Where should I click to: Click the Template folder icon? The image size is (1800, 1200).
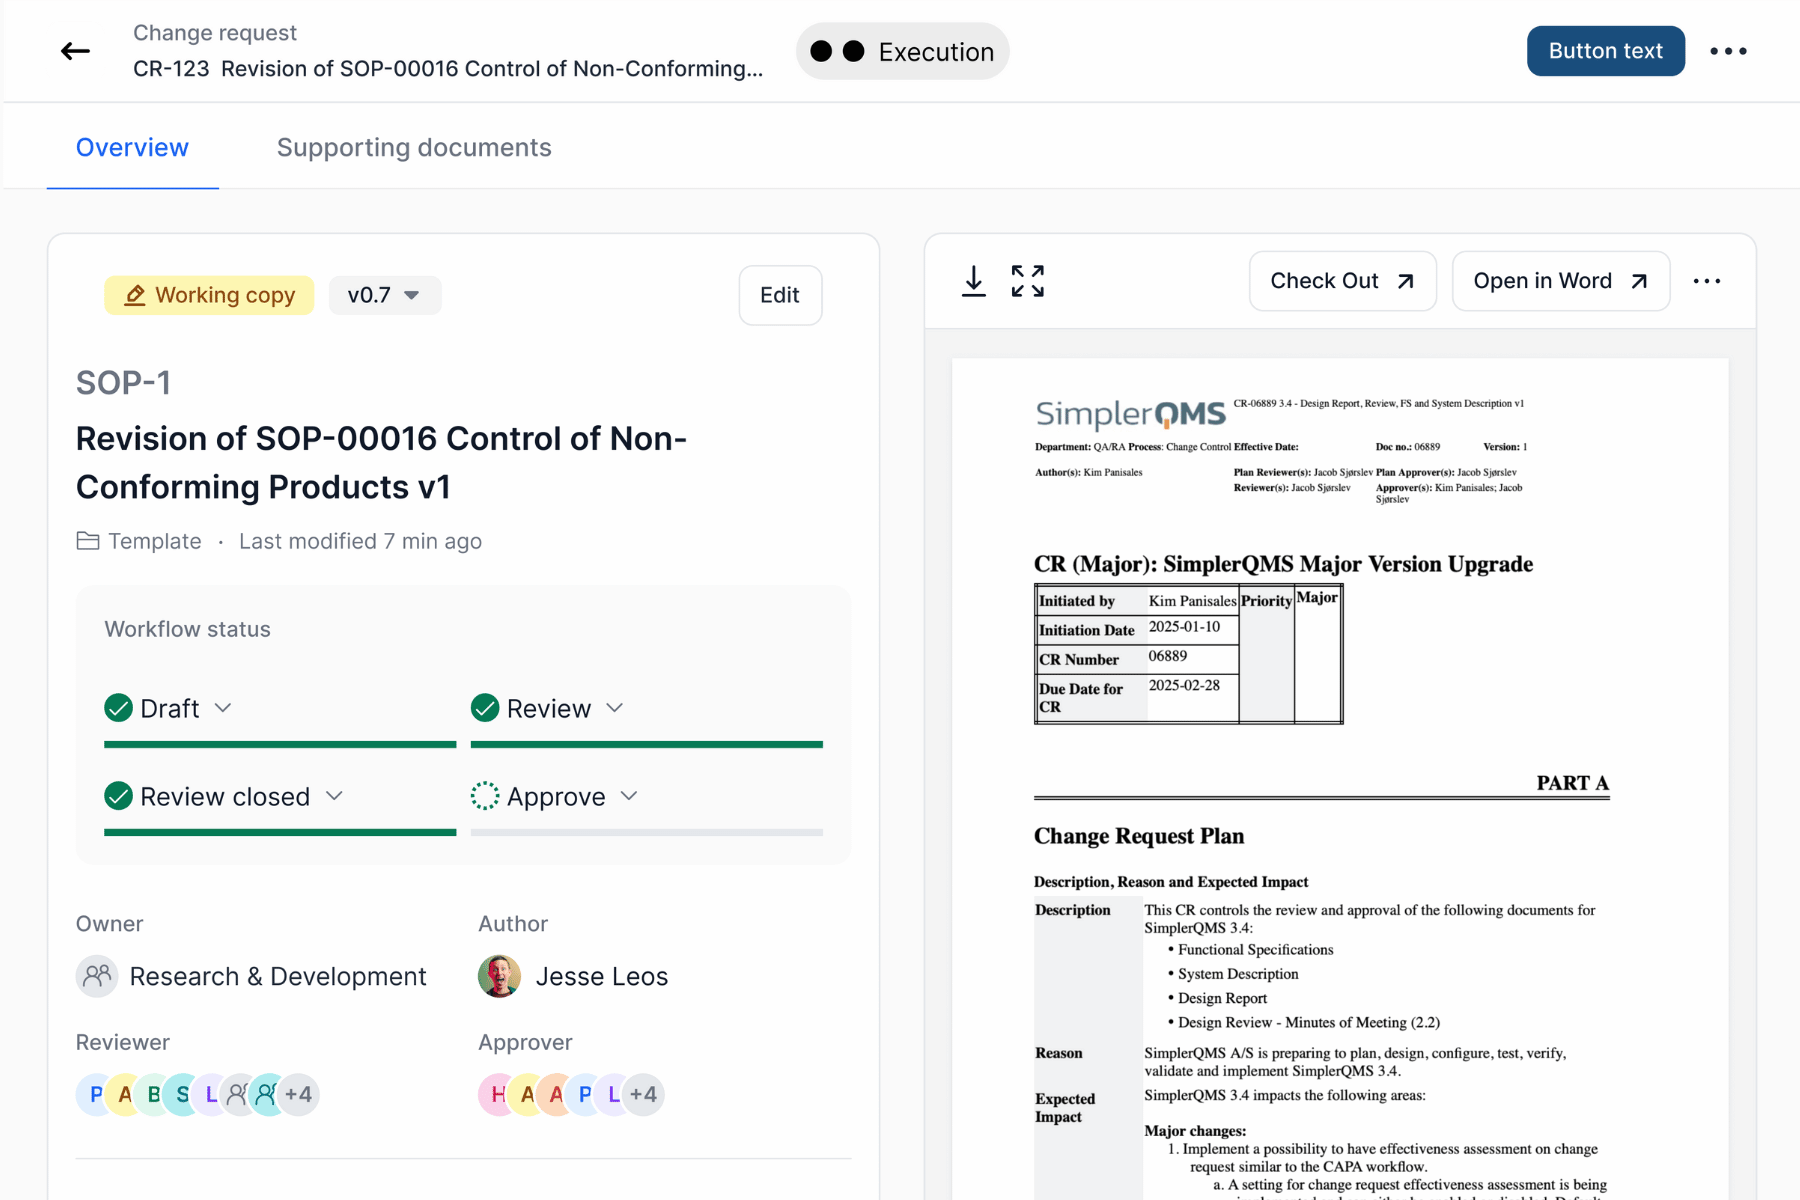pyautogui.click(x=88, y=541)
